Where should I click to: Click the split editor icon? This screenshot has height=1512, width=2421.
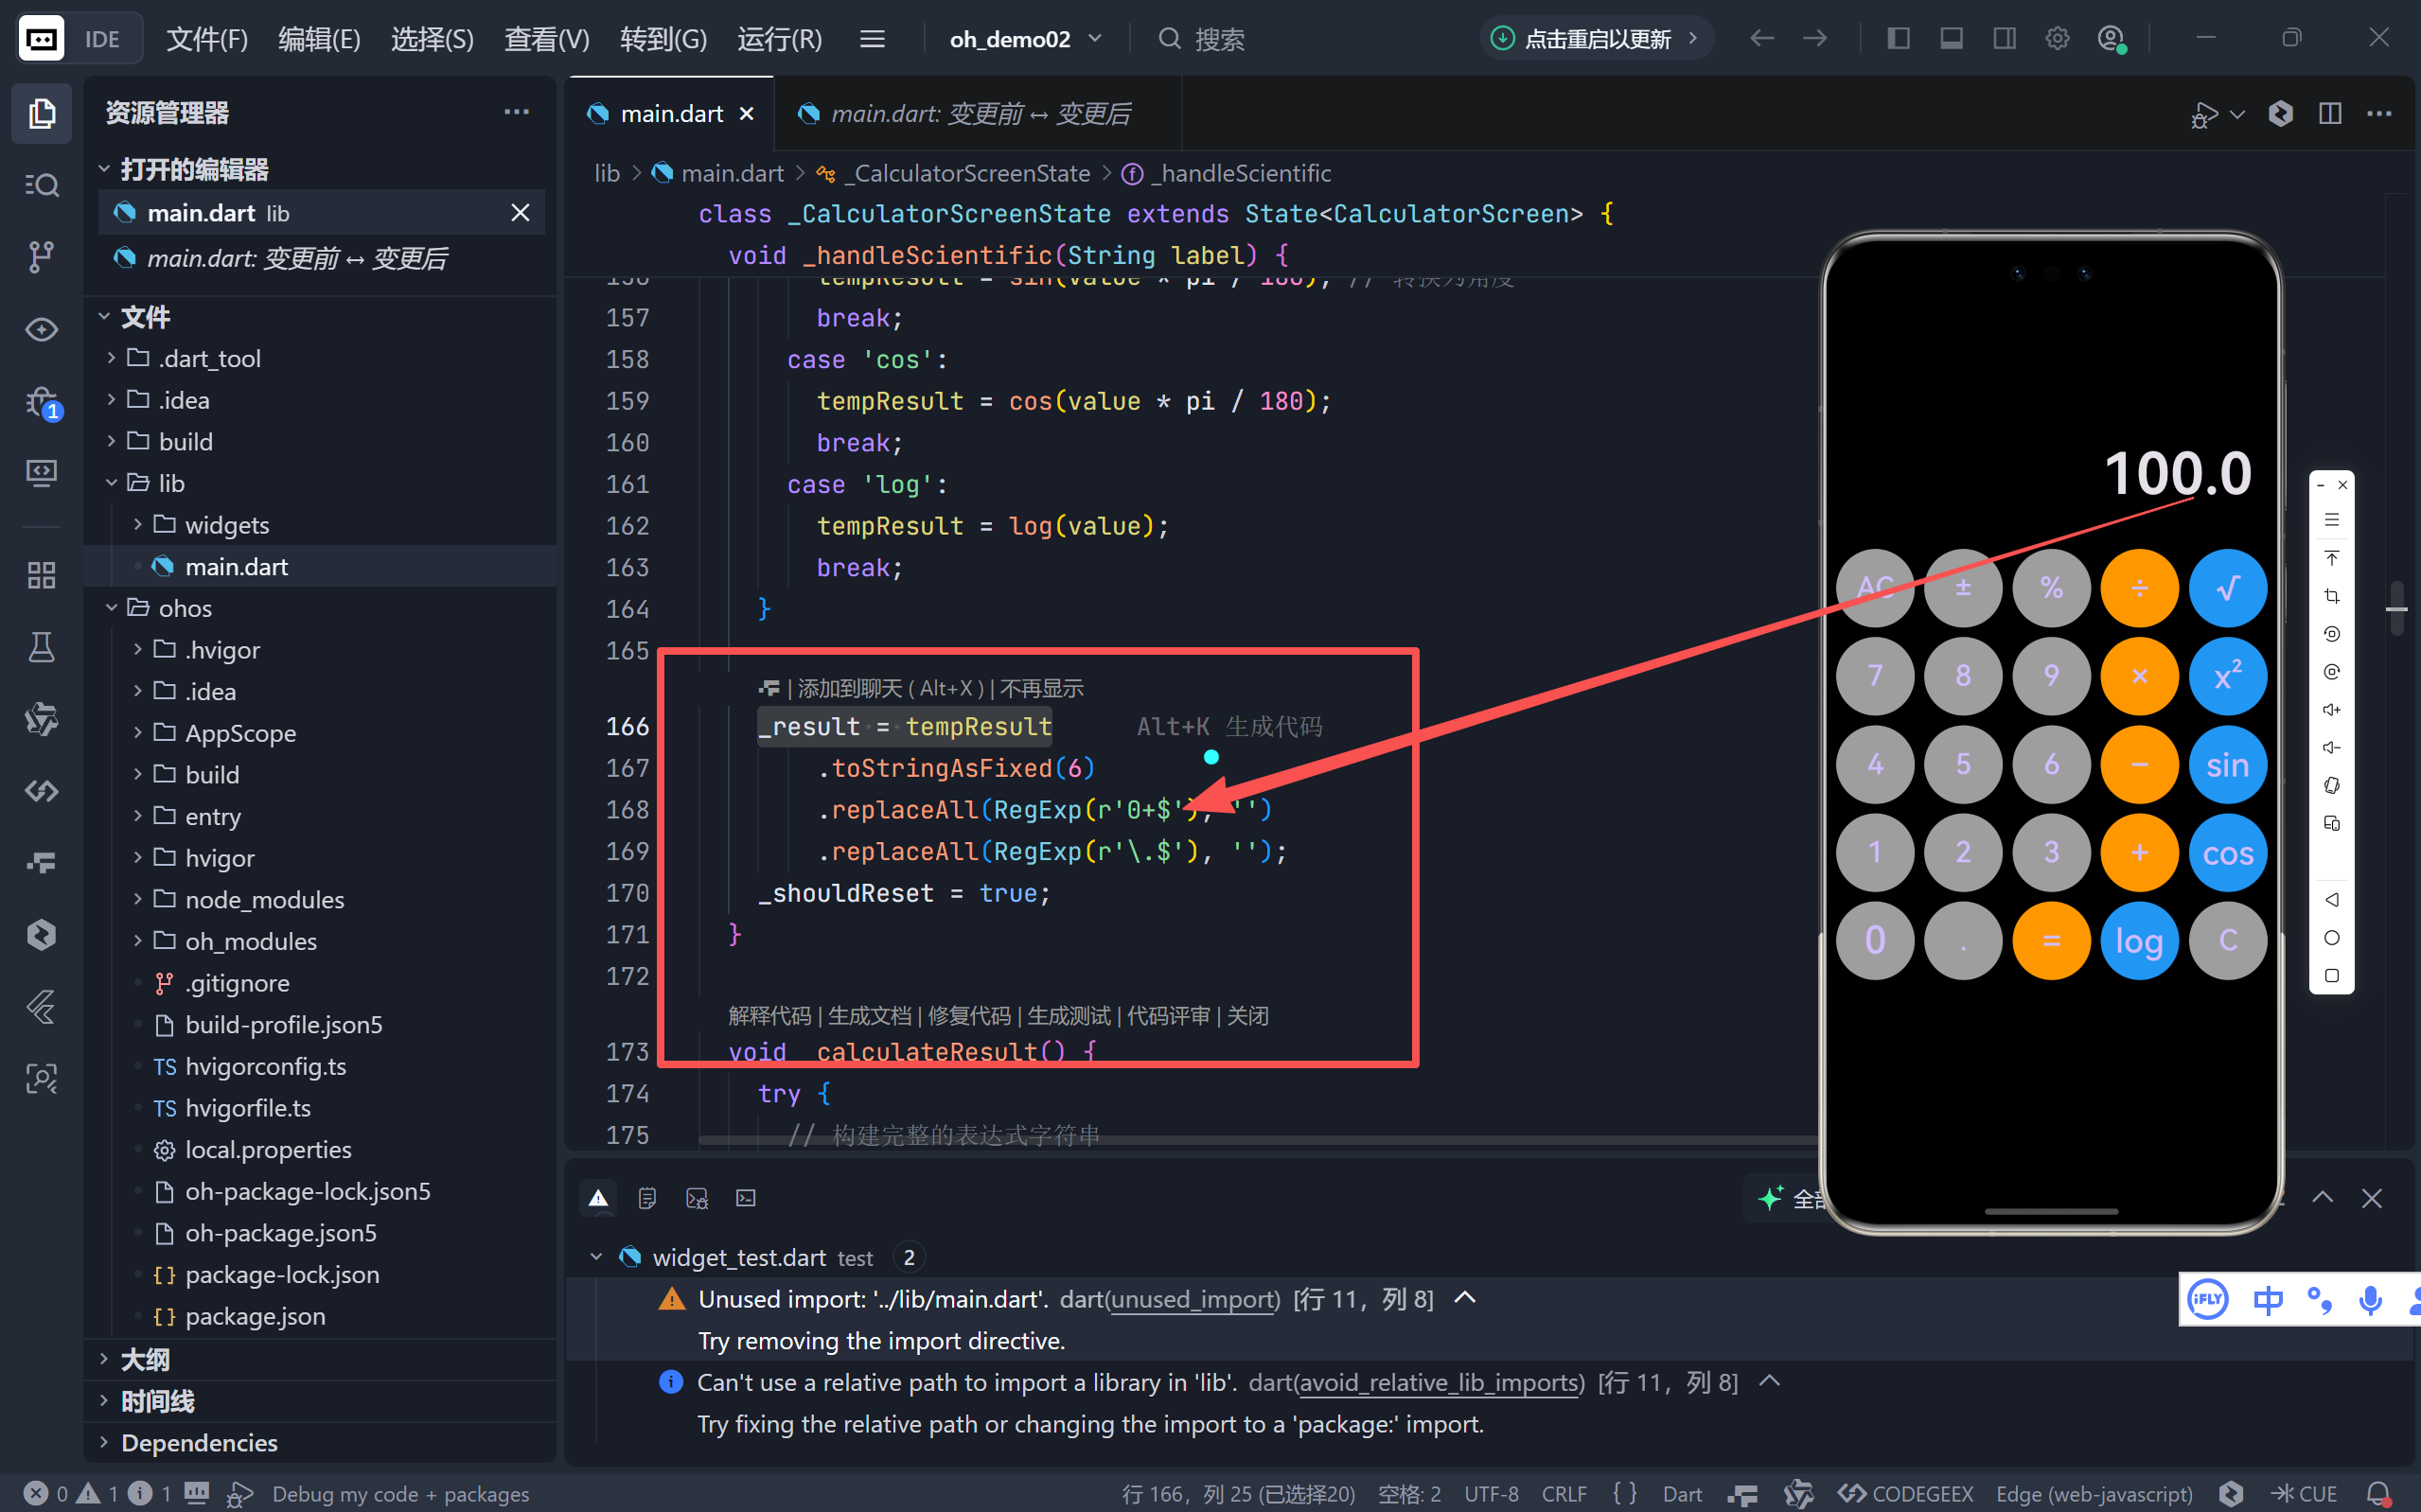(x=2329, y=114)
